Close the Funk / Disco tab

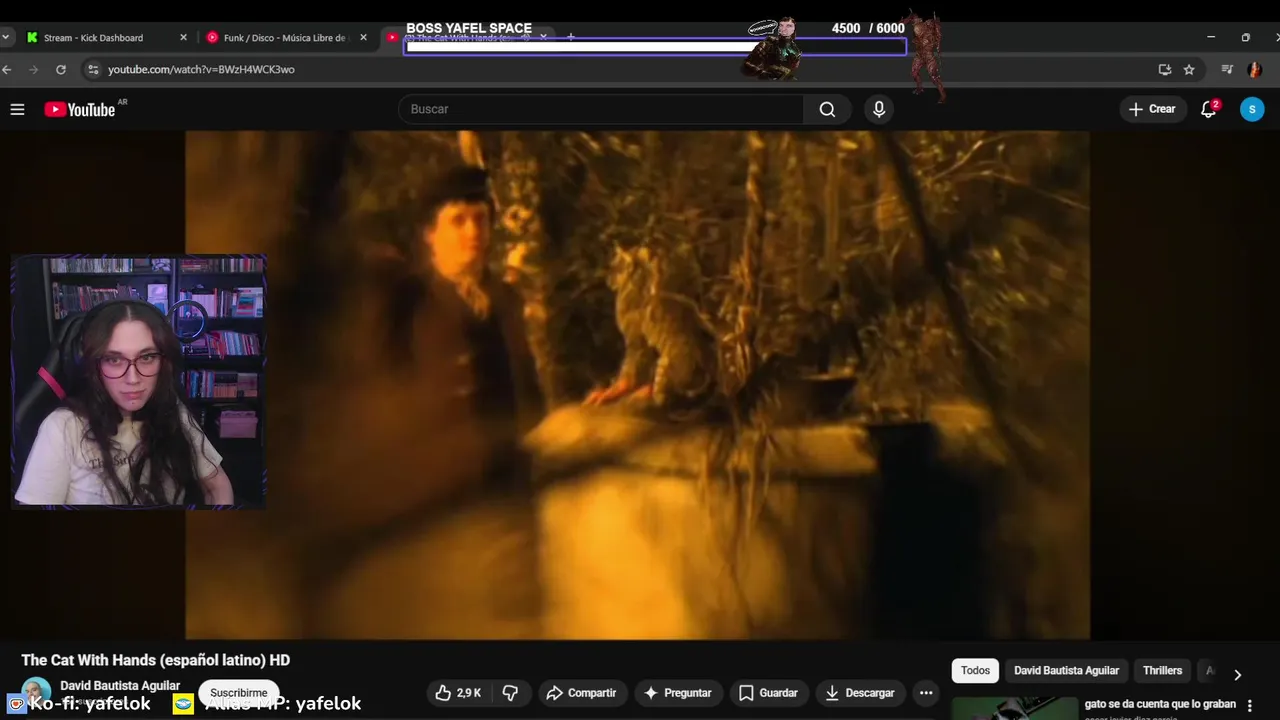coord(363,37)
